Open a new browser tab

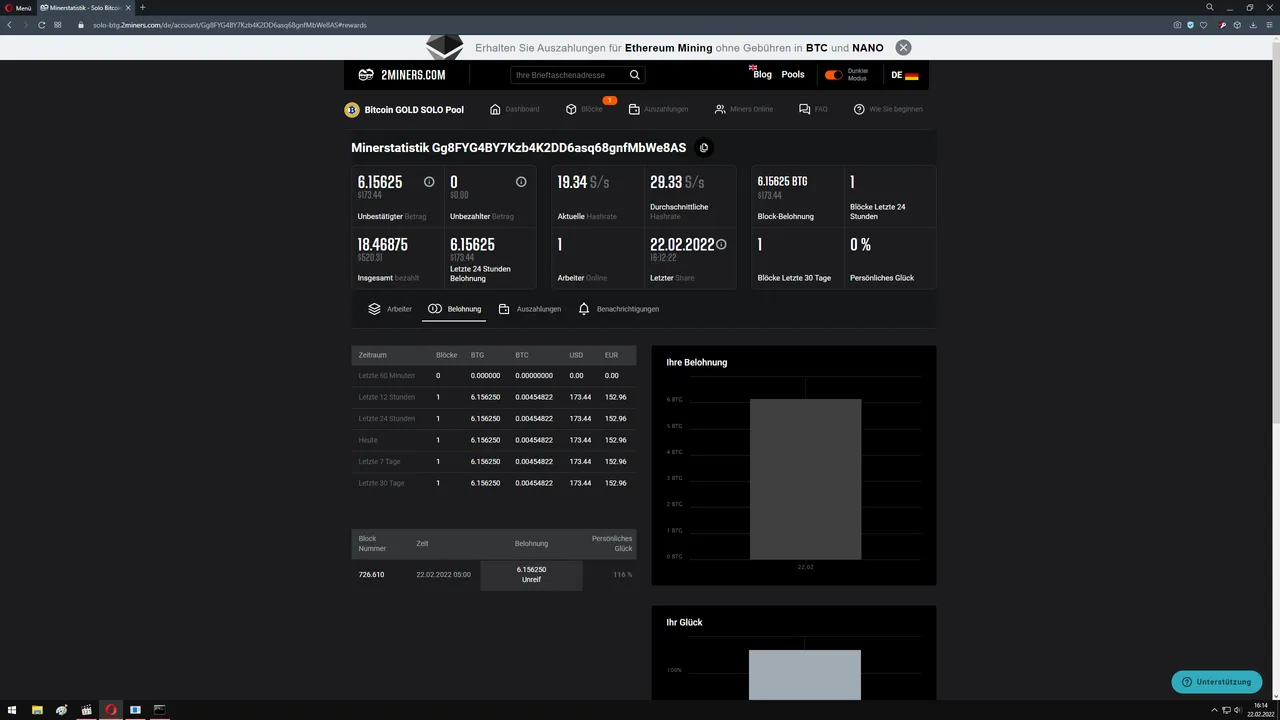[x=142, y=7]
